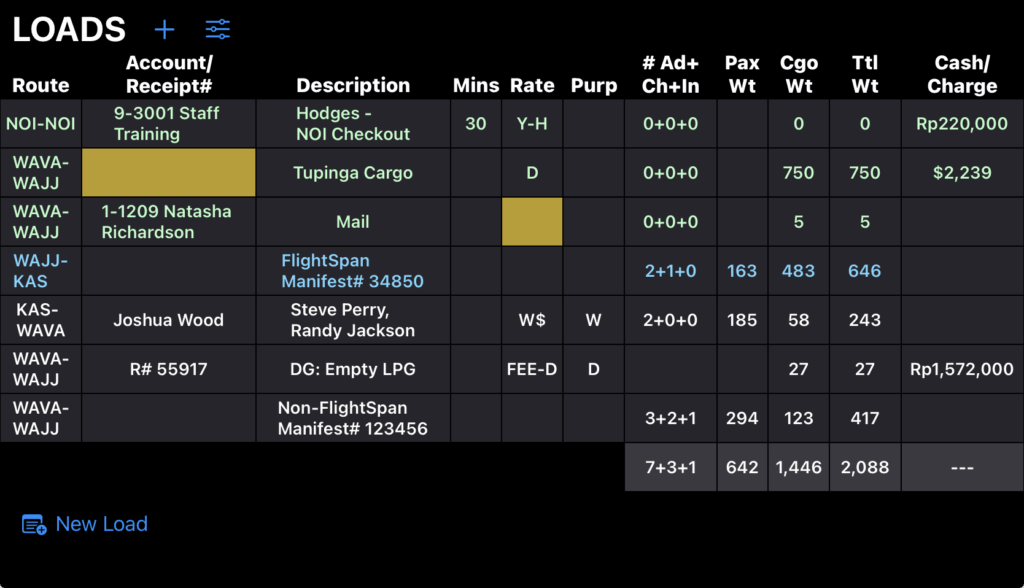Screen dimensions: 1024x588
Task: Click the plus icon beside LOADS
Action: click(164, 29)
